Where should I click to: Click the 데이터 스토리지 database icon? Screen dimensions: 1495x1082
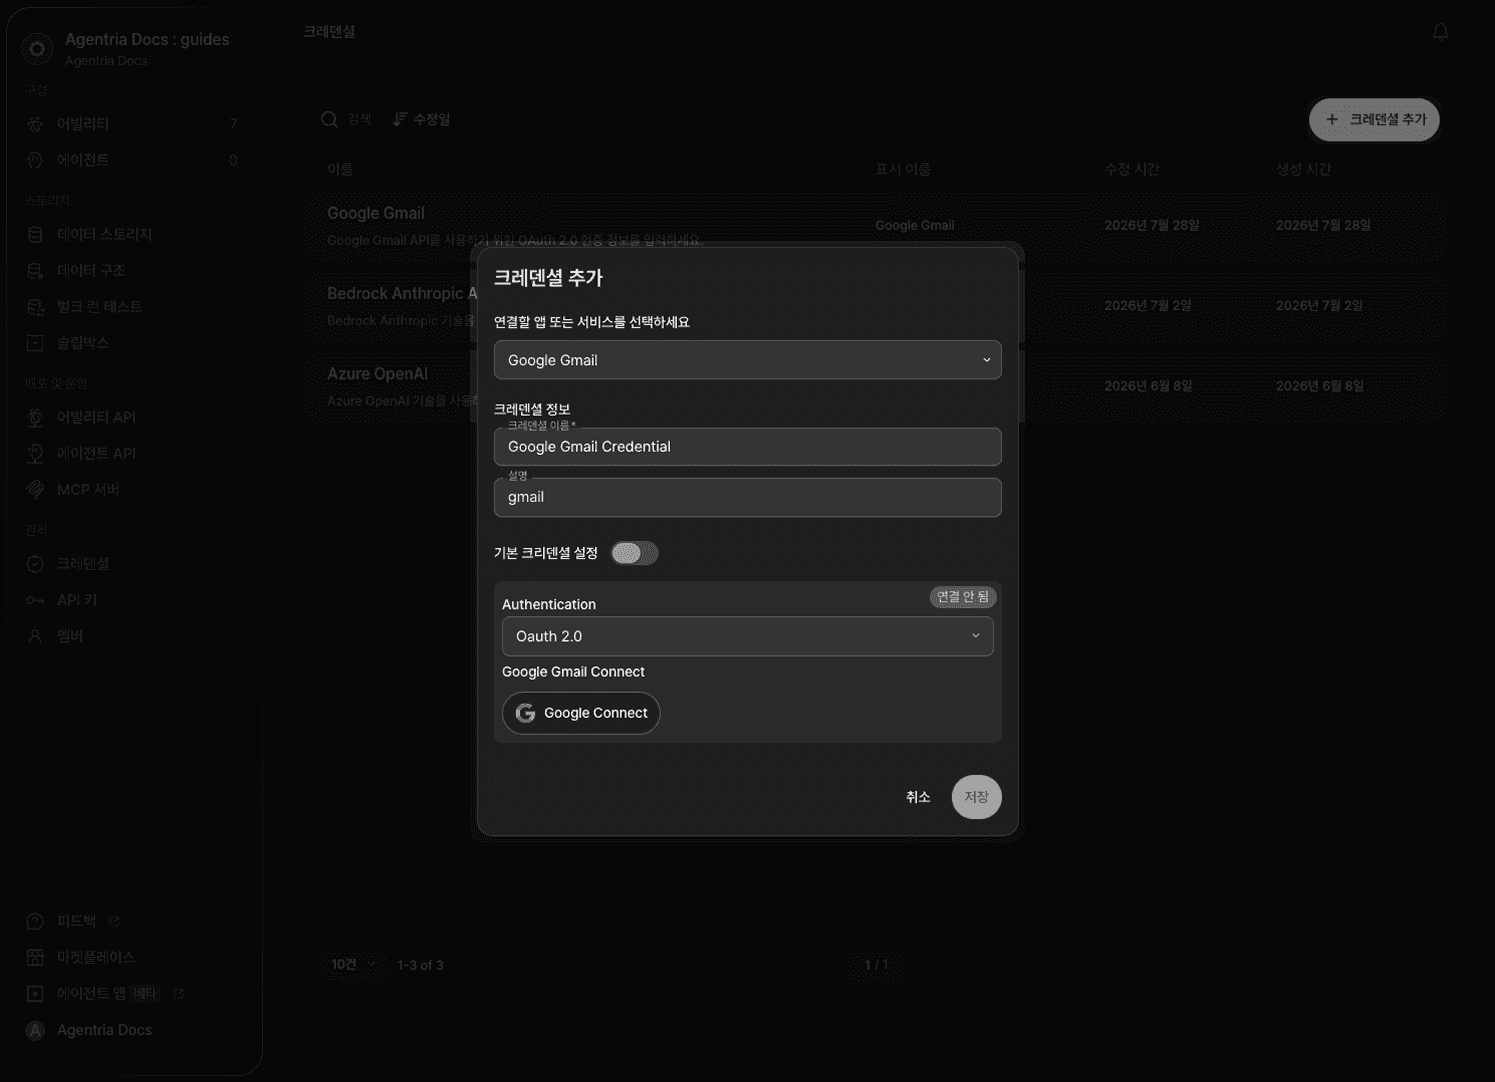point(36,234)
